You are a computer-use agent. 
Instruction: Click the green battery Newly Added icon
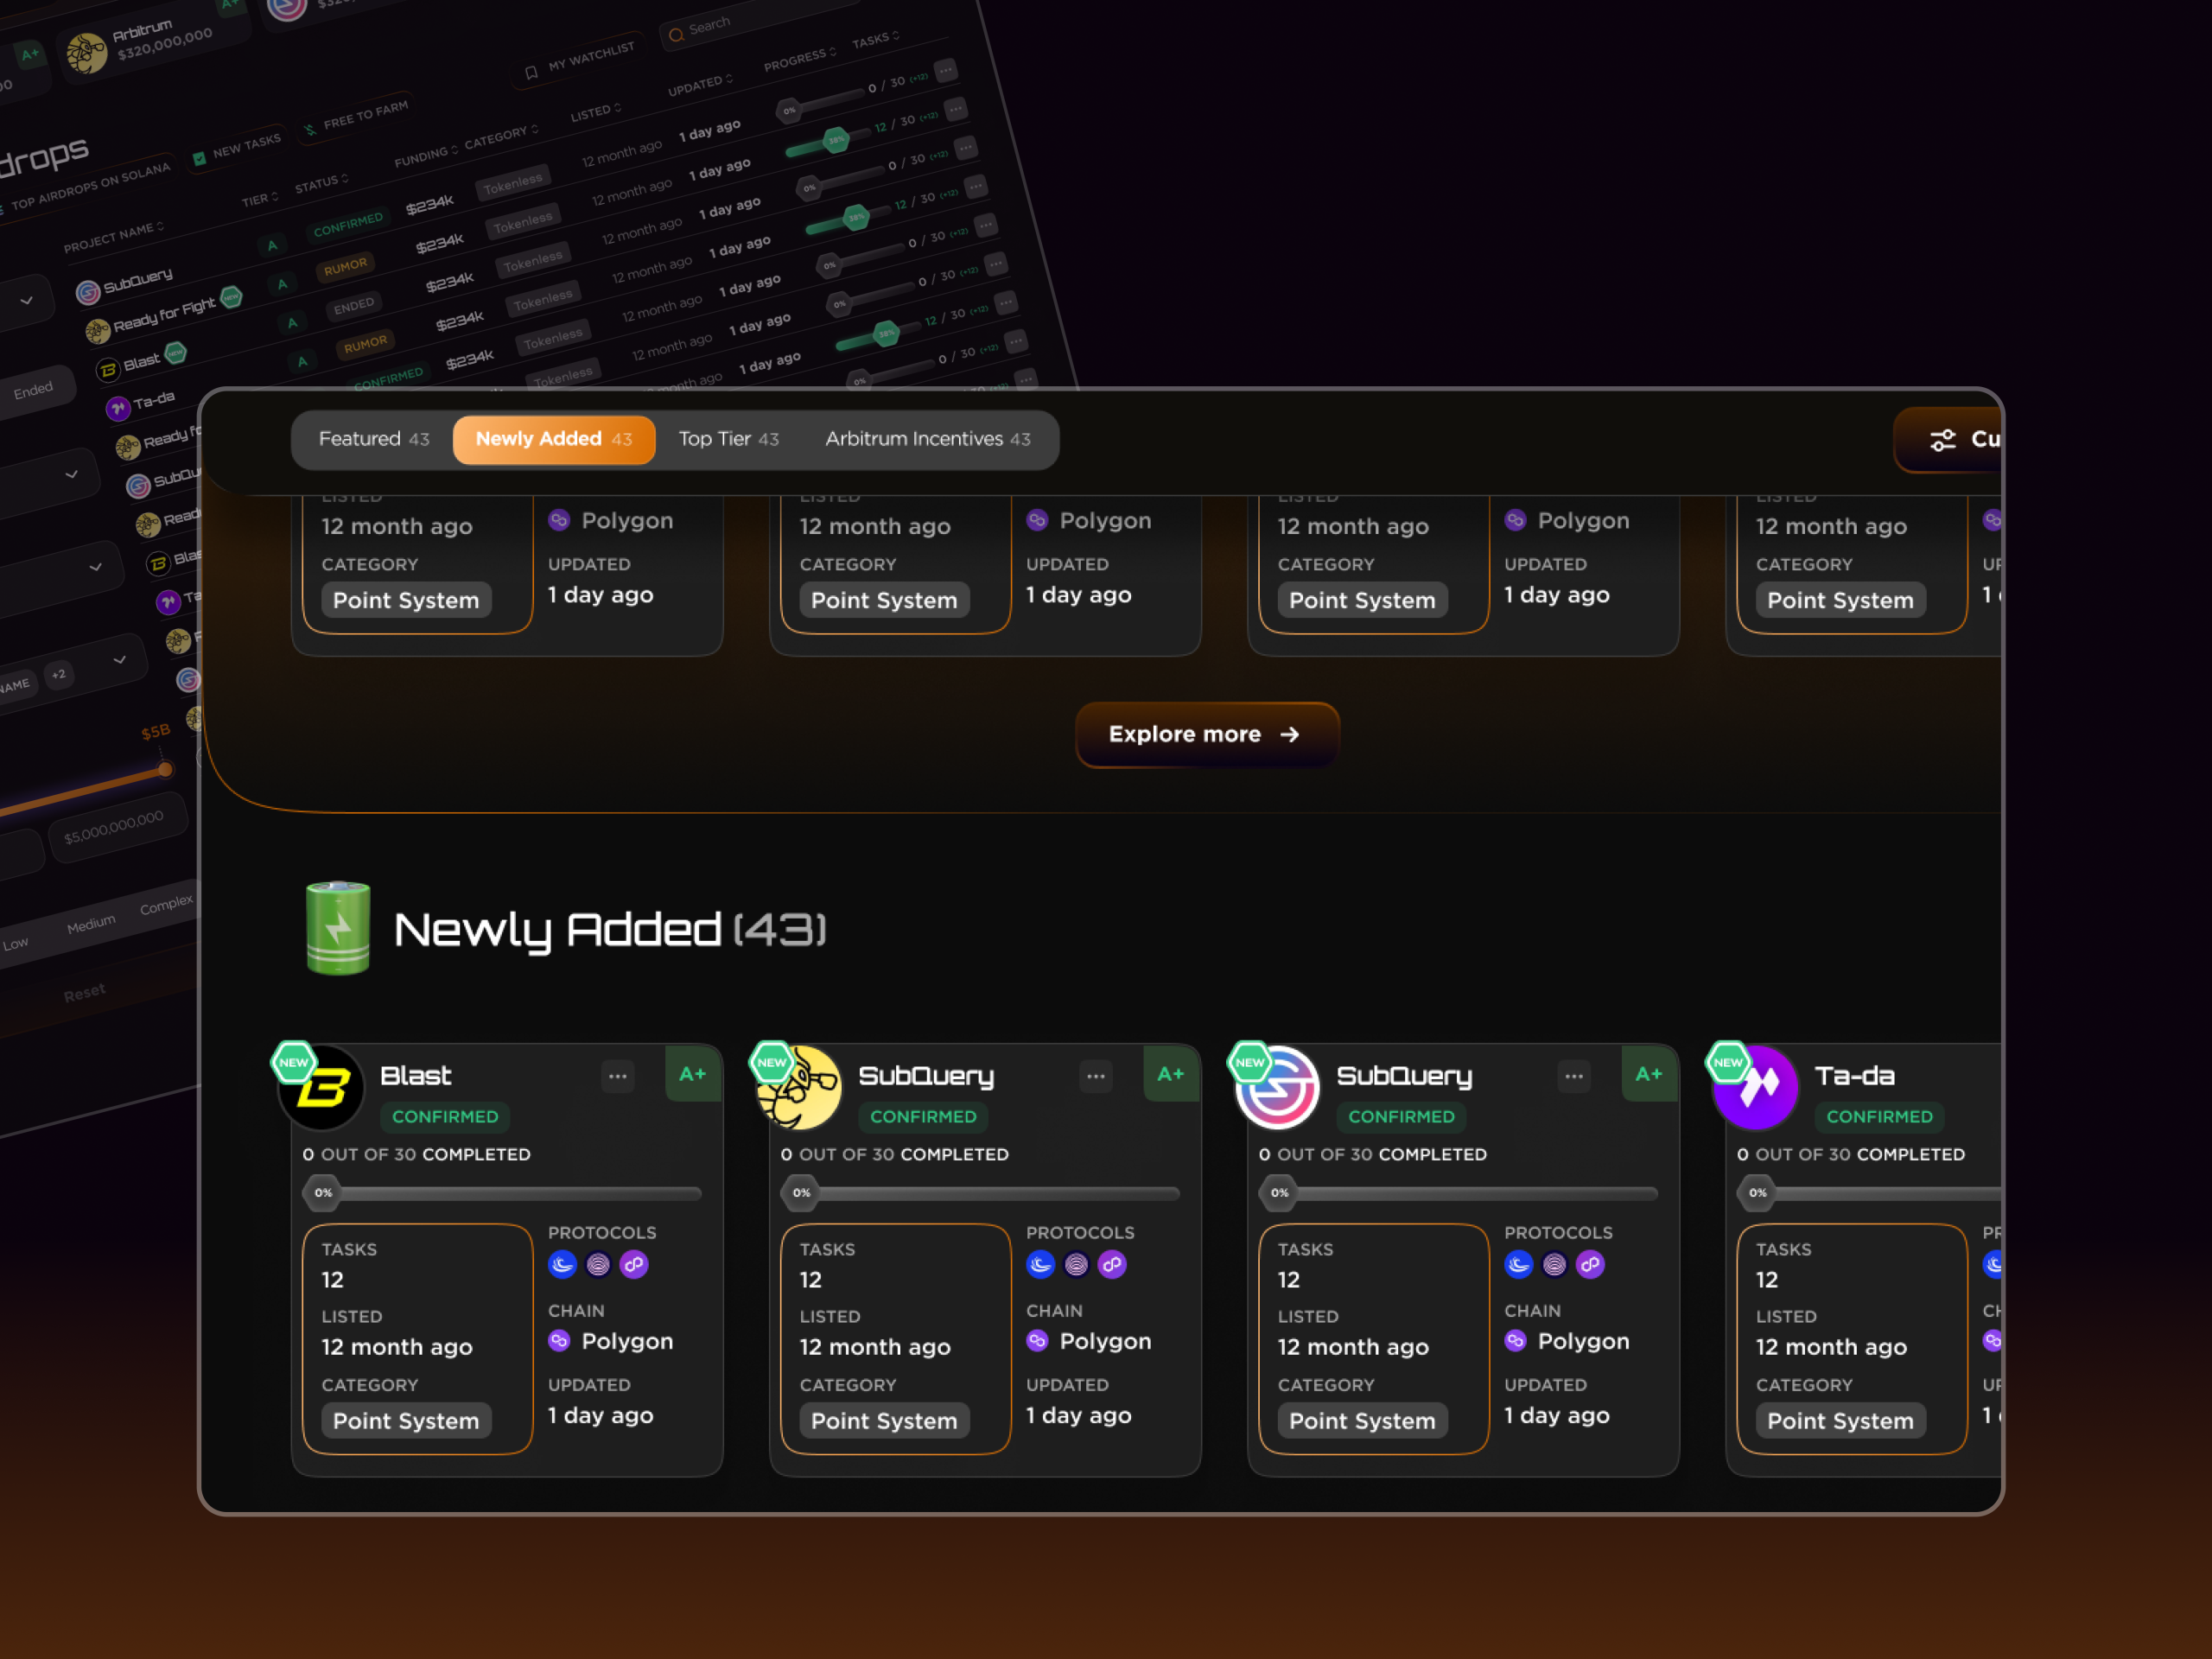click(338, 927)
